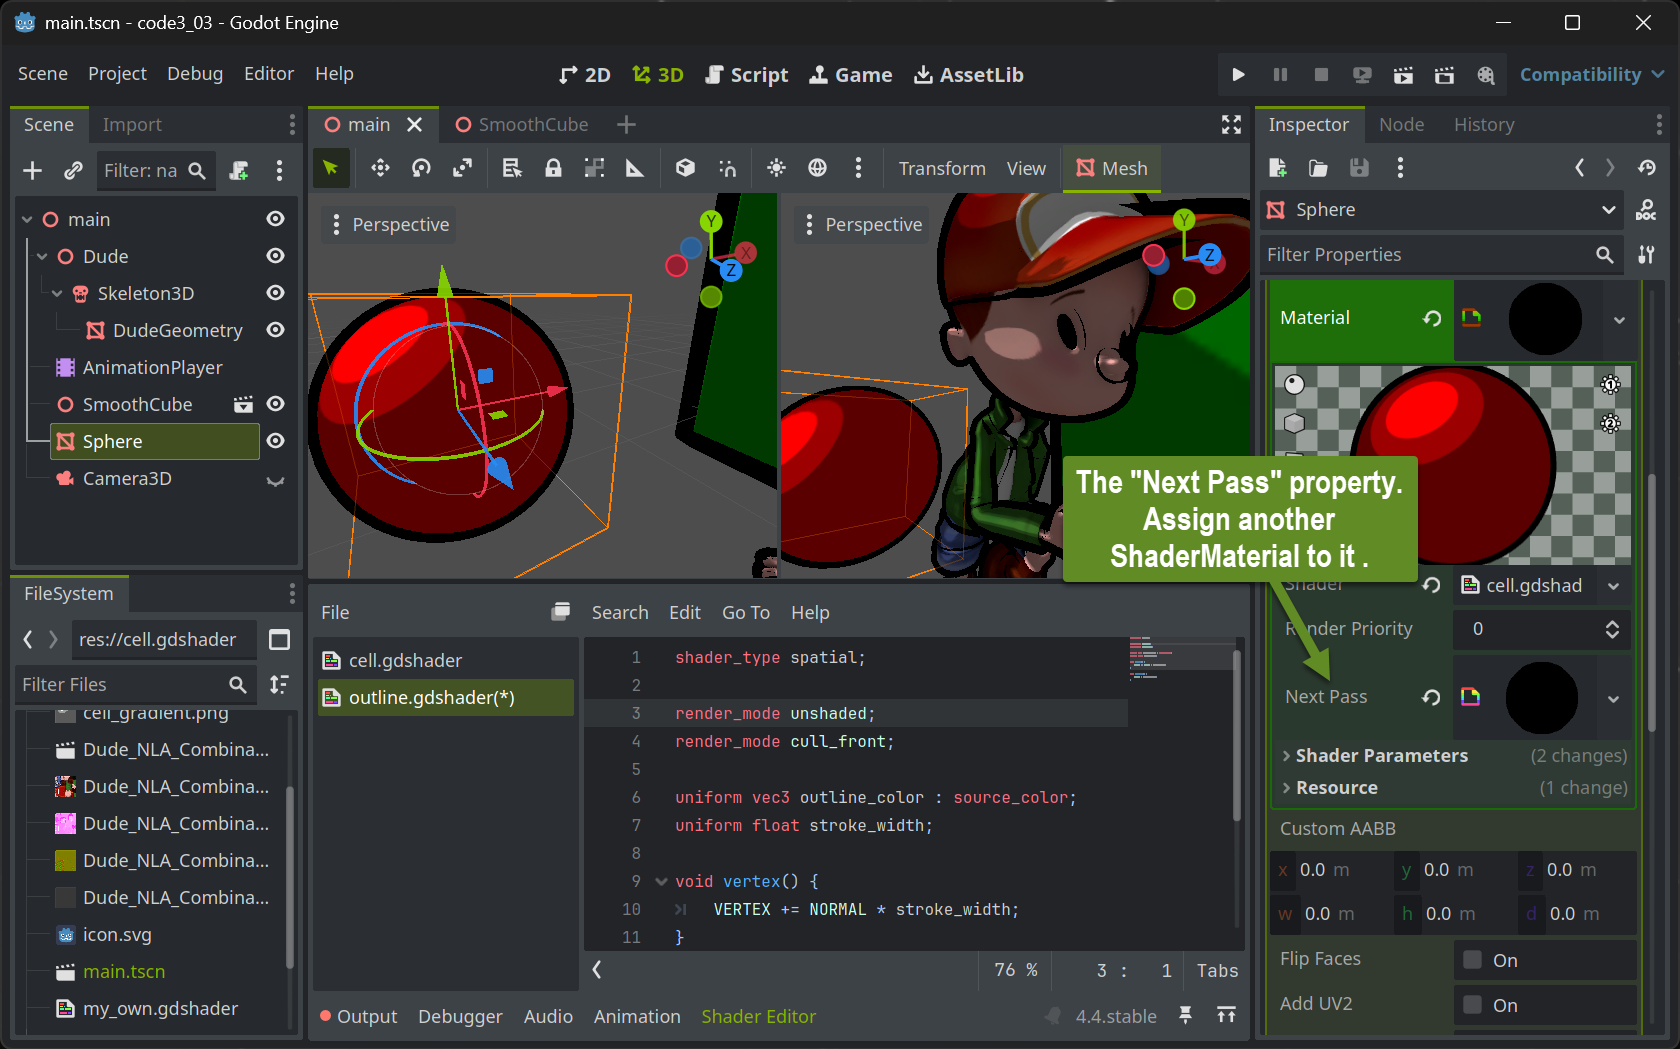Open the Compatibility renderer dropdown
Viewport: 1680px width, 1049px height.
[x=1592, y=75]
